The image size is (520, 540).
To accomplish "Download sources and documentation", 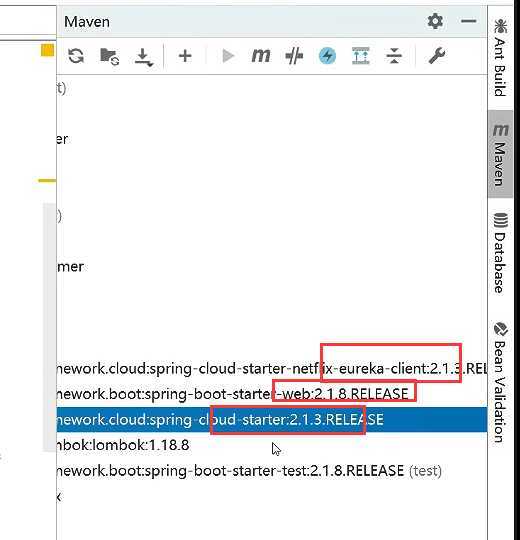I will pyautogui.click(x=144, y=57).
